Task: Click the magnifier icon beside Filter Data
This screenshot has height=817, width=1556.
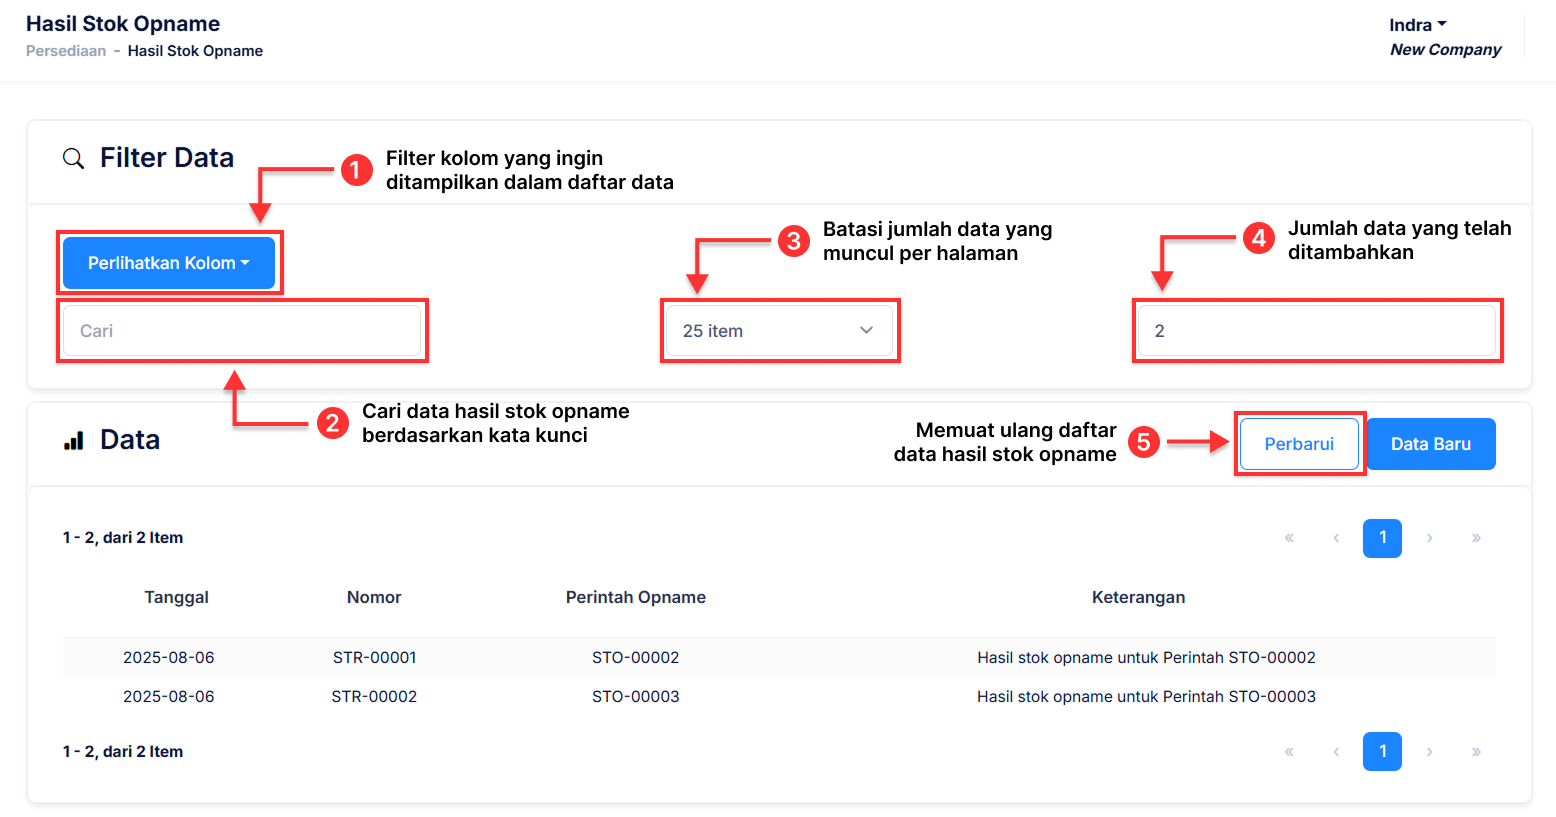Action: [x=73, y=158]
